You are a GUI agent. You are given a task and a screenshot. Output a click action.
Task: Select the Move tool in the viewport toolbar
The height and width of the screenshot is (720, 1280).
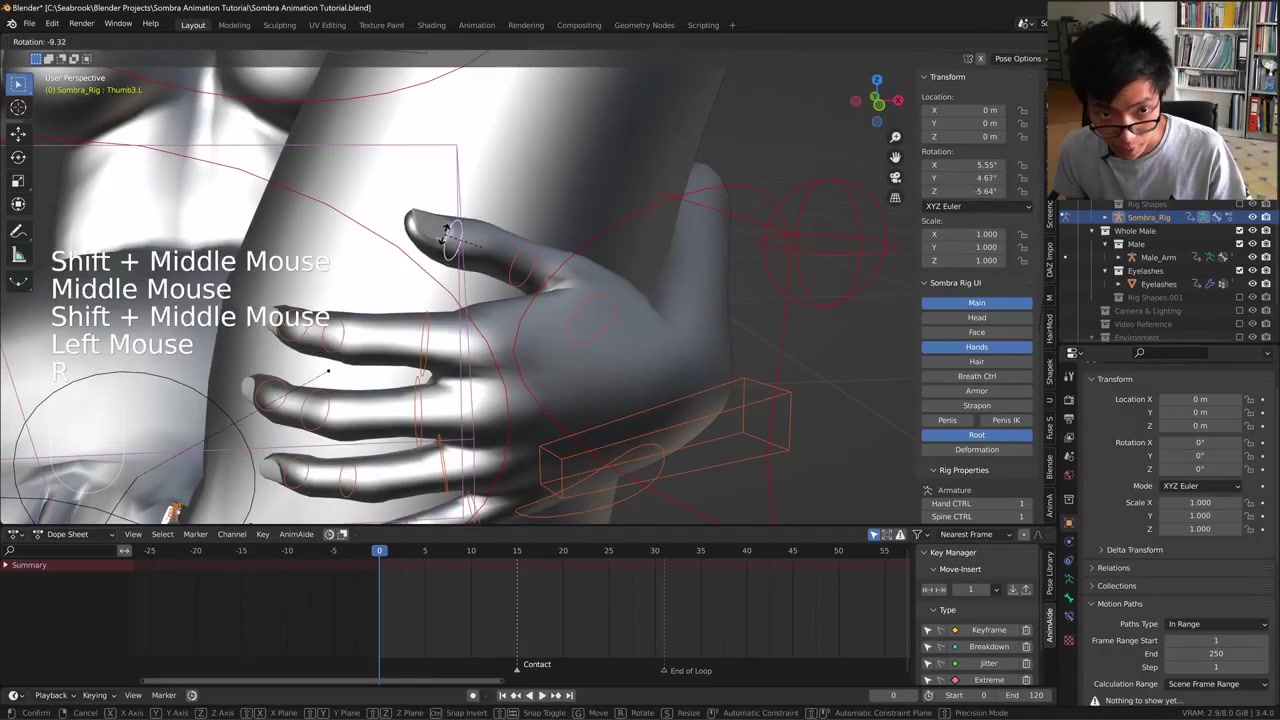pos(18,133)
